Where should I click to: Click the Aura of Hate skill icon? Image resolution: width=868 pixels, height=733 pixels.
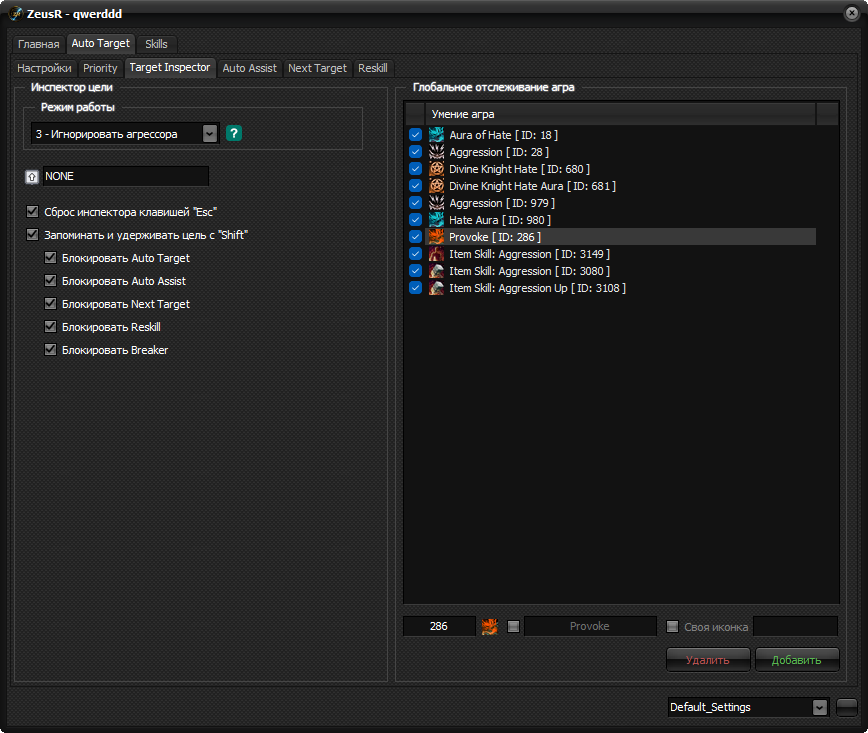436,135
